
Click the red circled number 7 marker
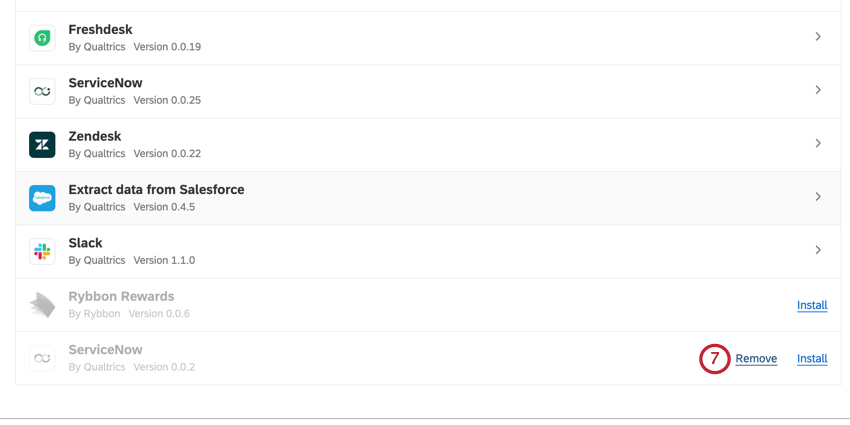(714, 359)
